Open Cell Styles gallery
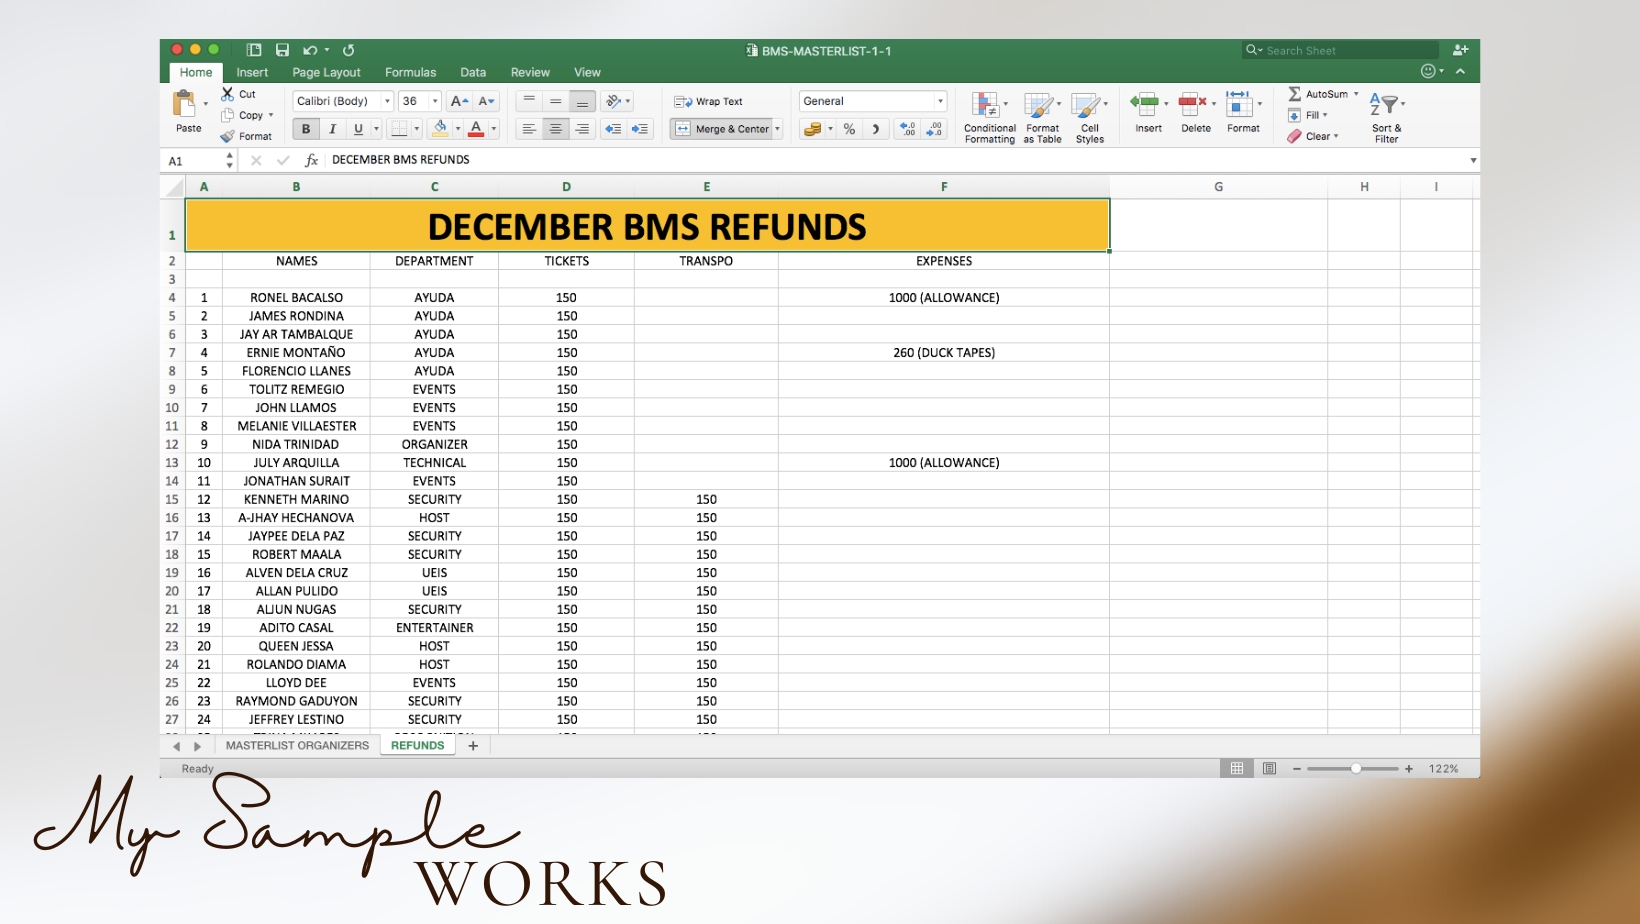Screen dimensions: 1640x924 (x=1089, y=117)
